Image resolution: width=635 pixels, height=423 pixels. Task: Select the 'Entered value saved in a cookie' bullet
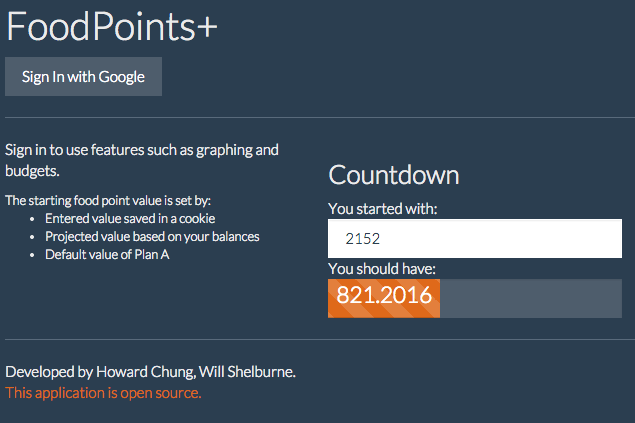(130, 218)
